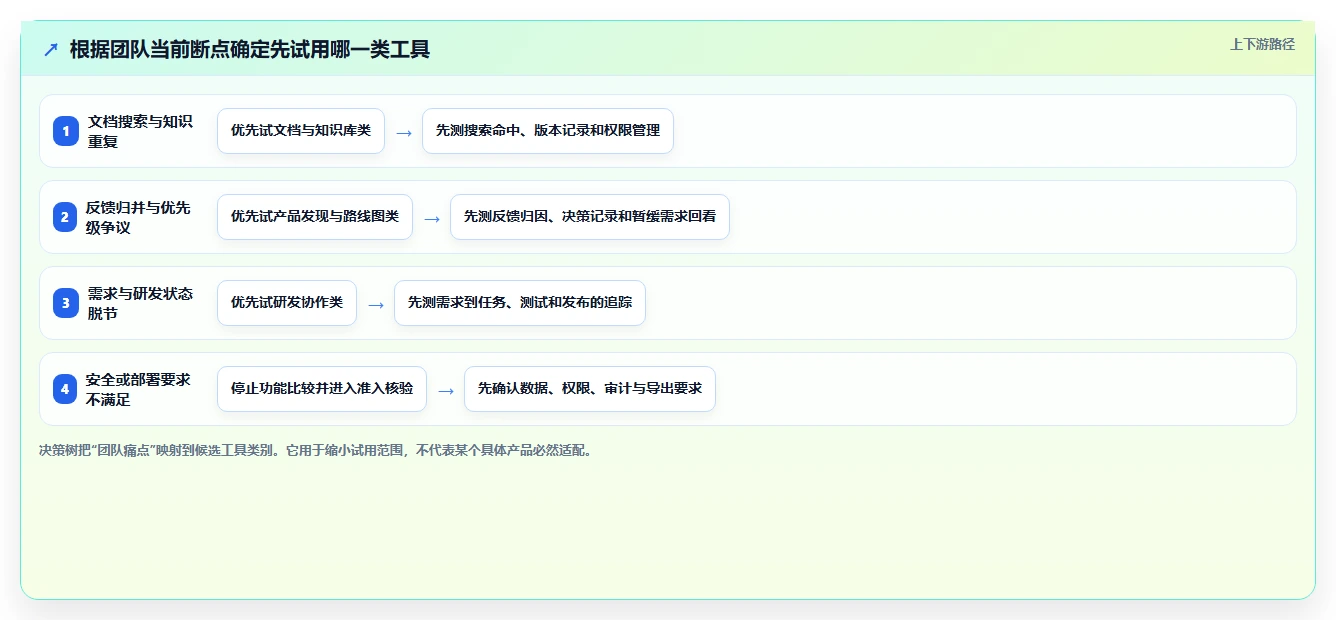Click the 先确认数据、权限、审计与导出要求 box
Viewport: 1336px width, 620px height.
pyautogui.click(x=590, y=389)
